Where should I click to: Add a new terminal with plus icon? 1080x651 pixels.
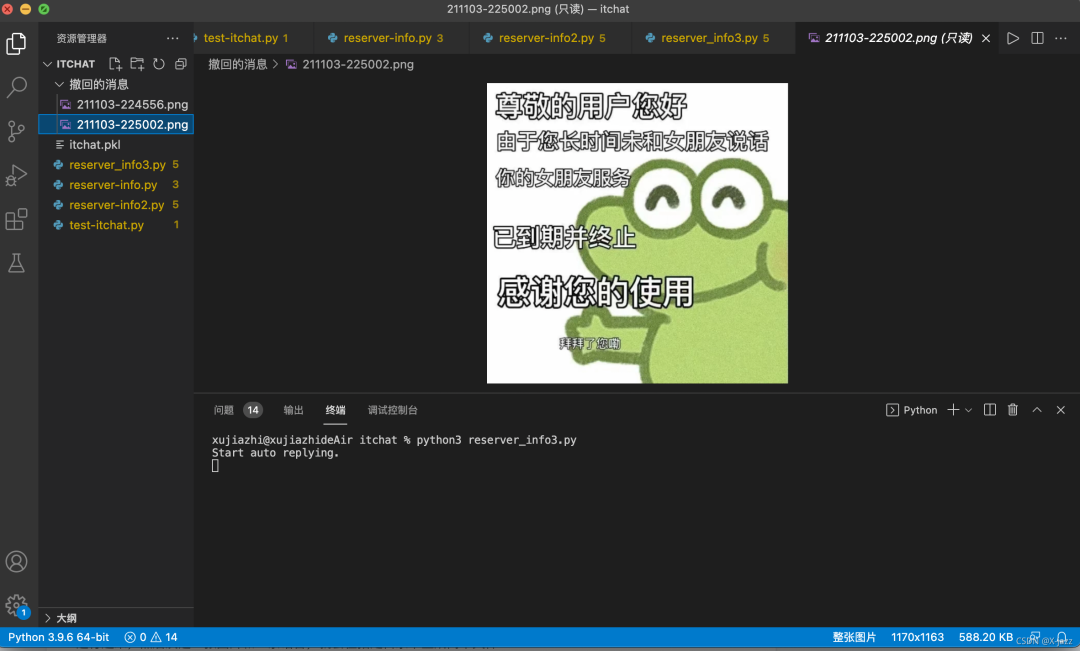pyautogui.click(x=953, y=410)
